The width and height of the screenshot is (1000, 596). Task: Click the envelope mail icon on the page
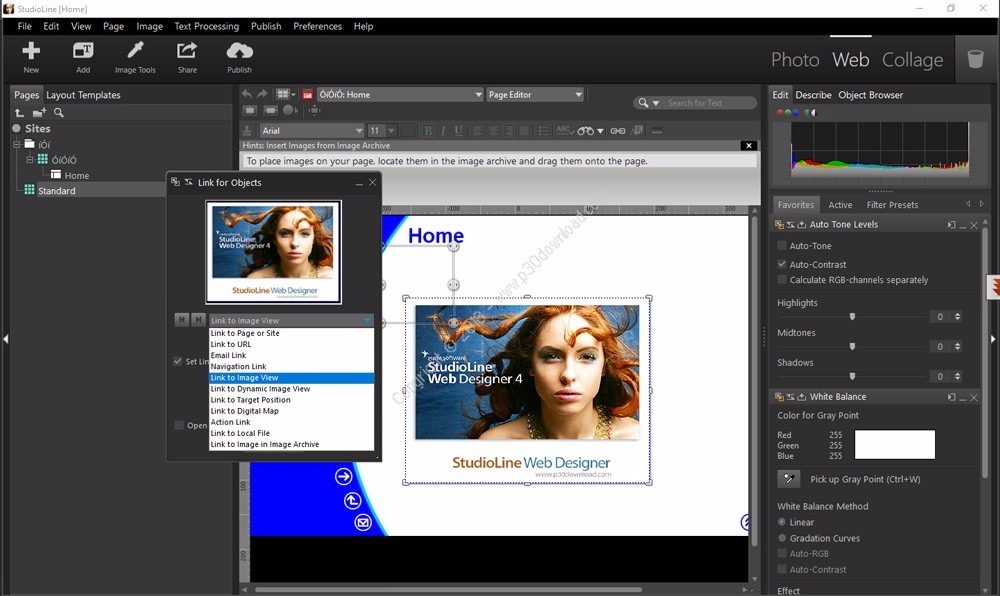tap(363, 523)
